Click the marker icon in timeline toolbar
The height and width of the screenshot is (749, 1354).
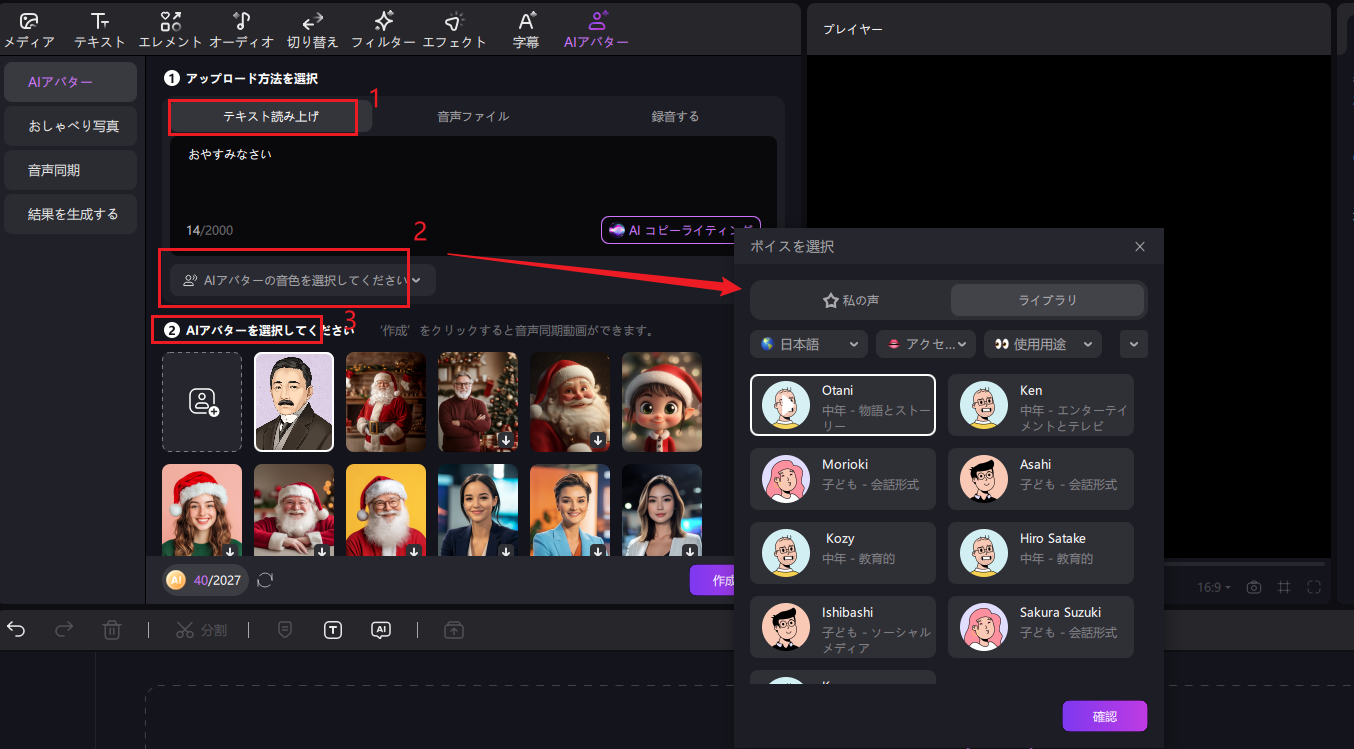click(285, 630)
